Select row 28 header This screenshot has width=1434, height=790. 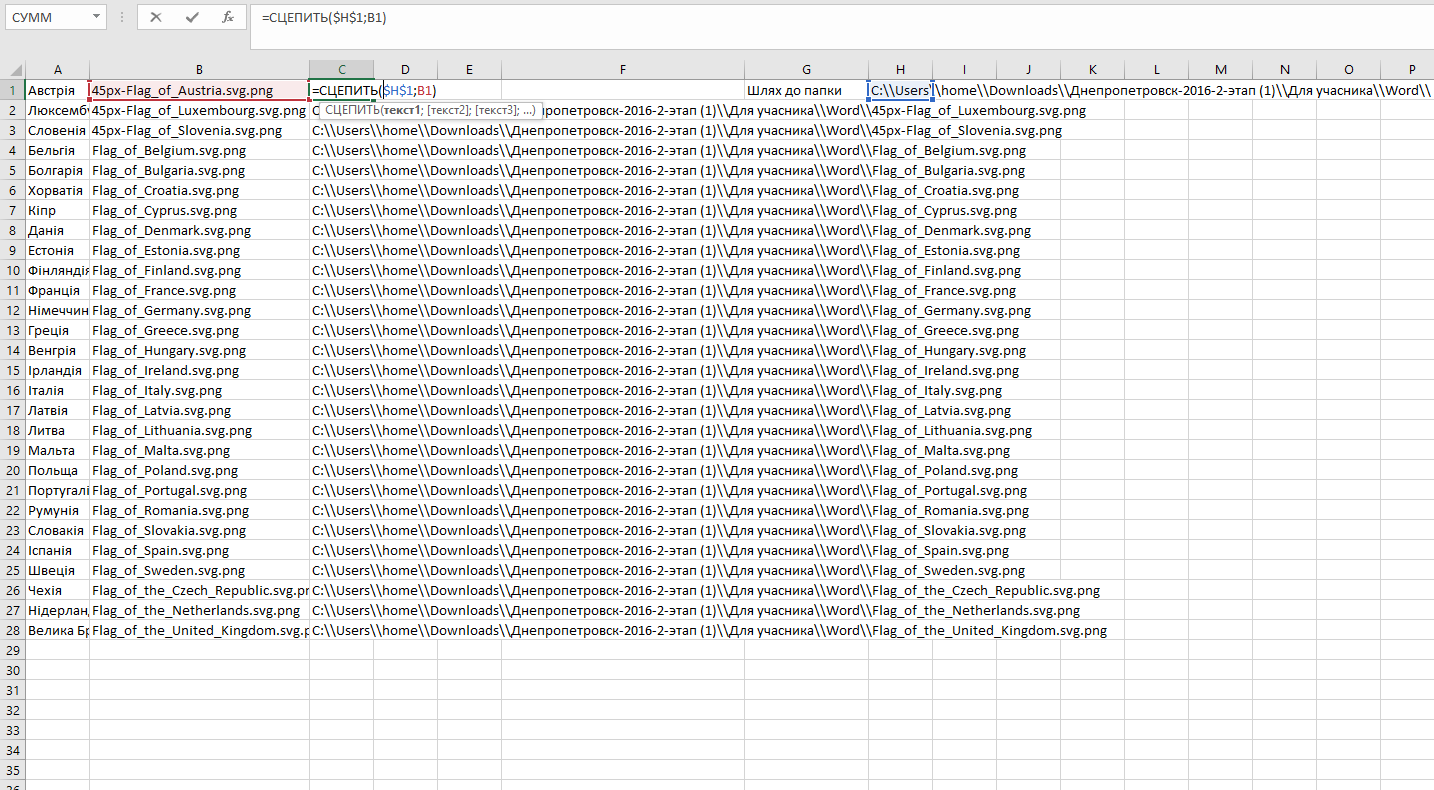pyautogui.click(x=13, y=631)
